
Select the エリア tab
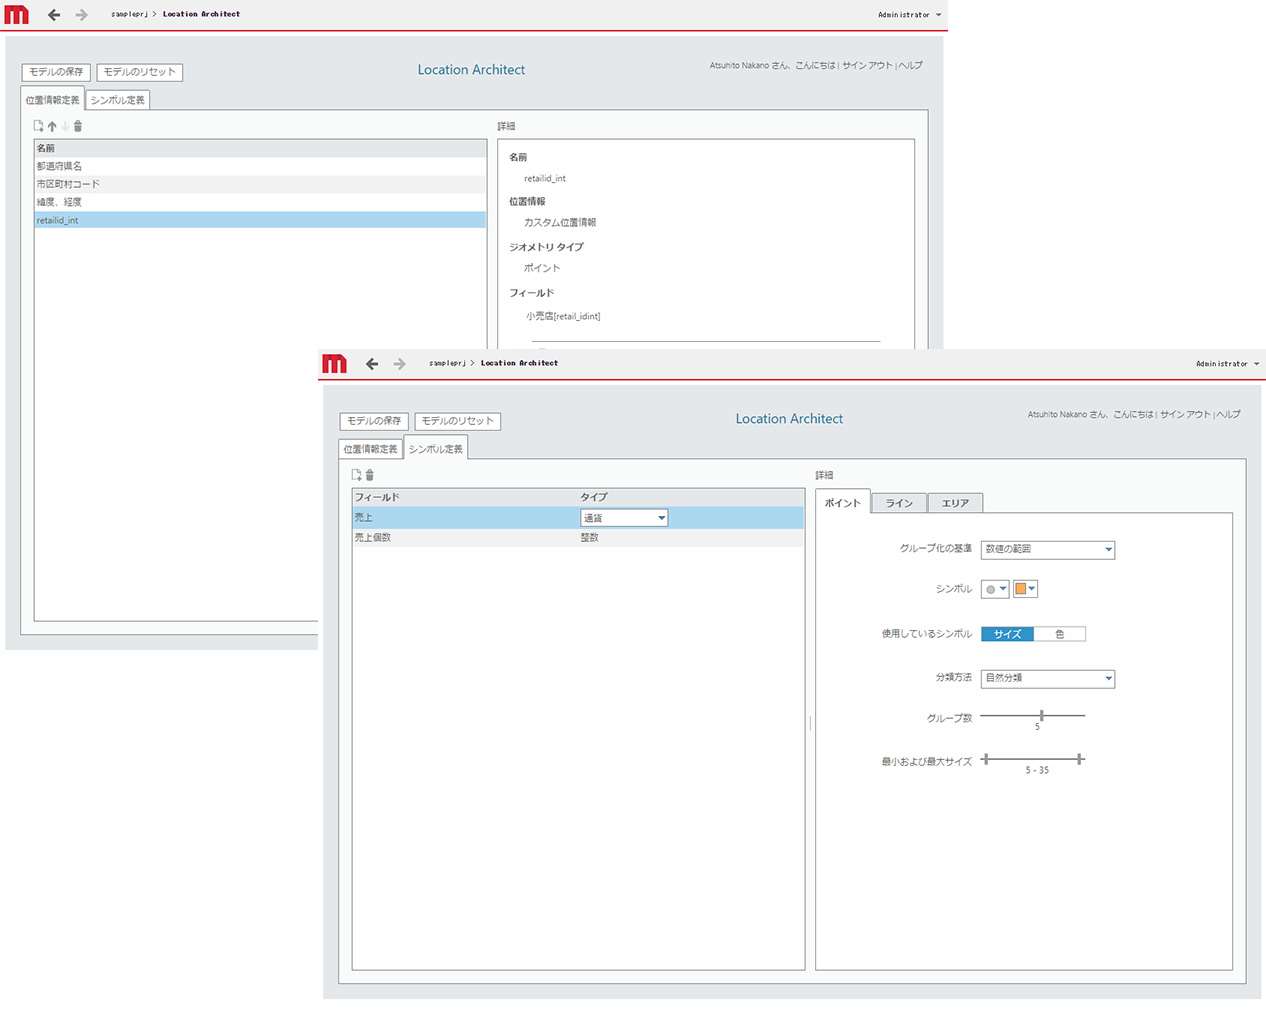(x=955, y=503)
